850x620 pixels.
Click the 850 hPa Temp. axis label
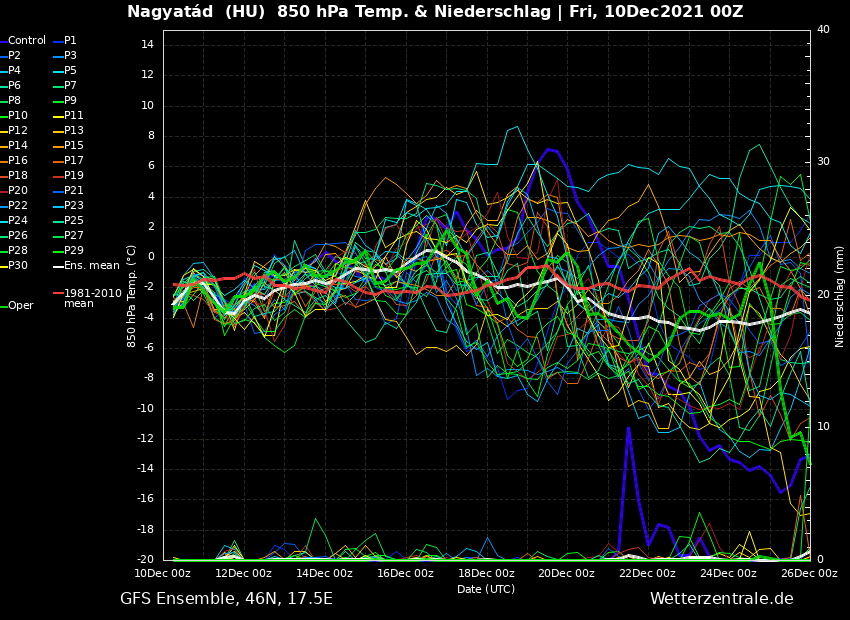click(132, 296)
